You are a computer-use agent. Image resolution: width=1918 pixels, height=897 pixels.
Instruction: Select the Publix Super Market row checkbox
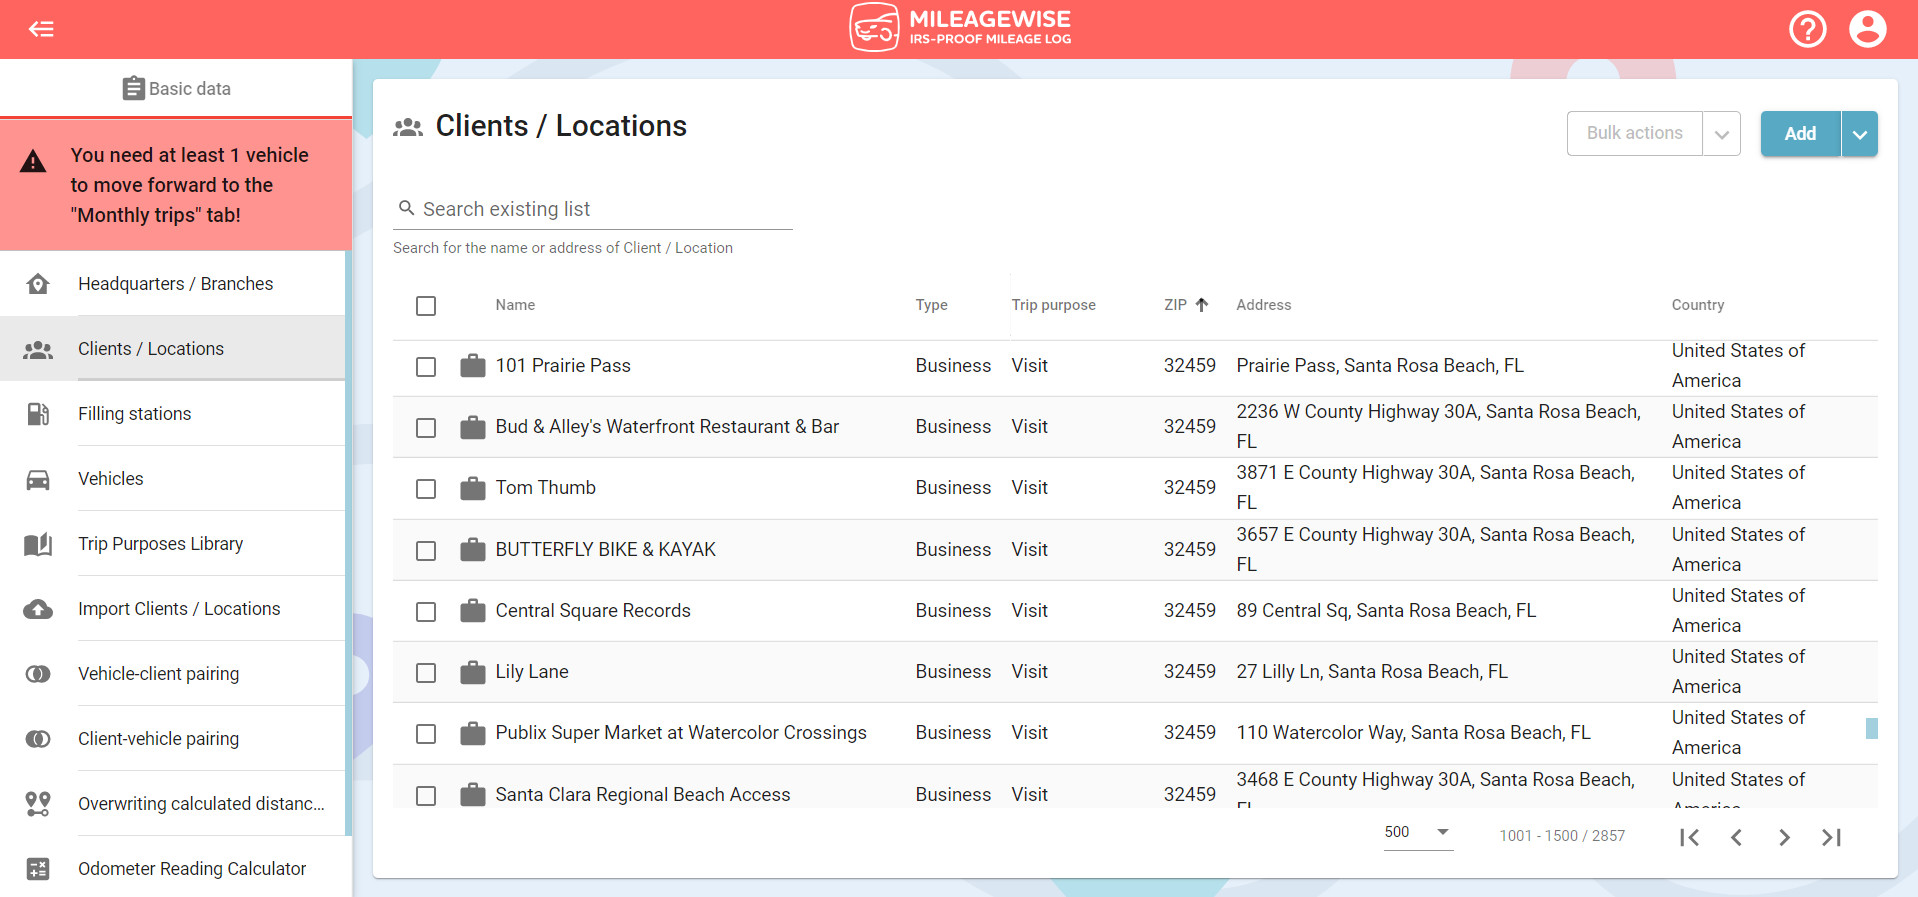pos(426,734)
